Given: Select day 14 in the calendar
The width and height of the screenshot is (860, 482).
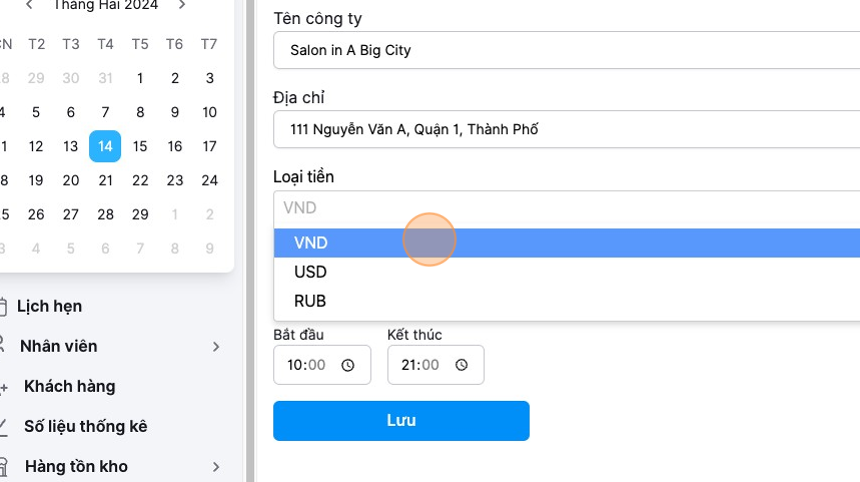Looking at the screenshot, I should point(105,146).
